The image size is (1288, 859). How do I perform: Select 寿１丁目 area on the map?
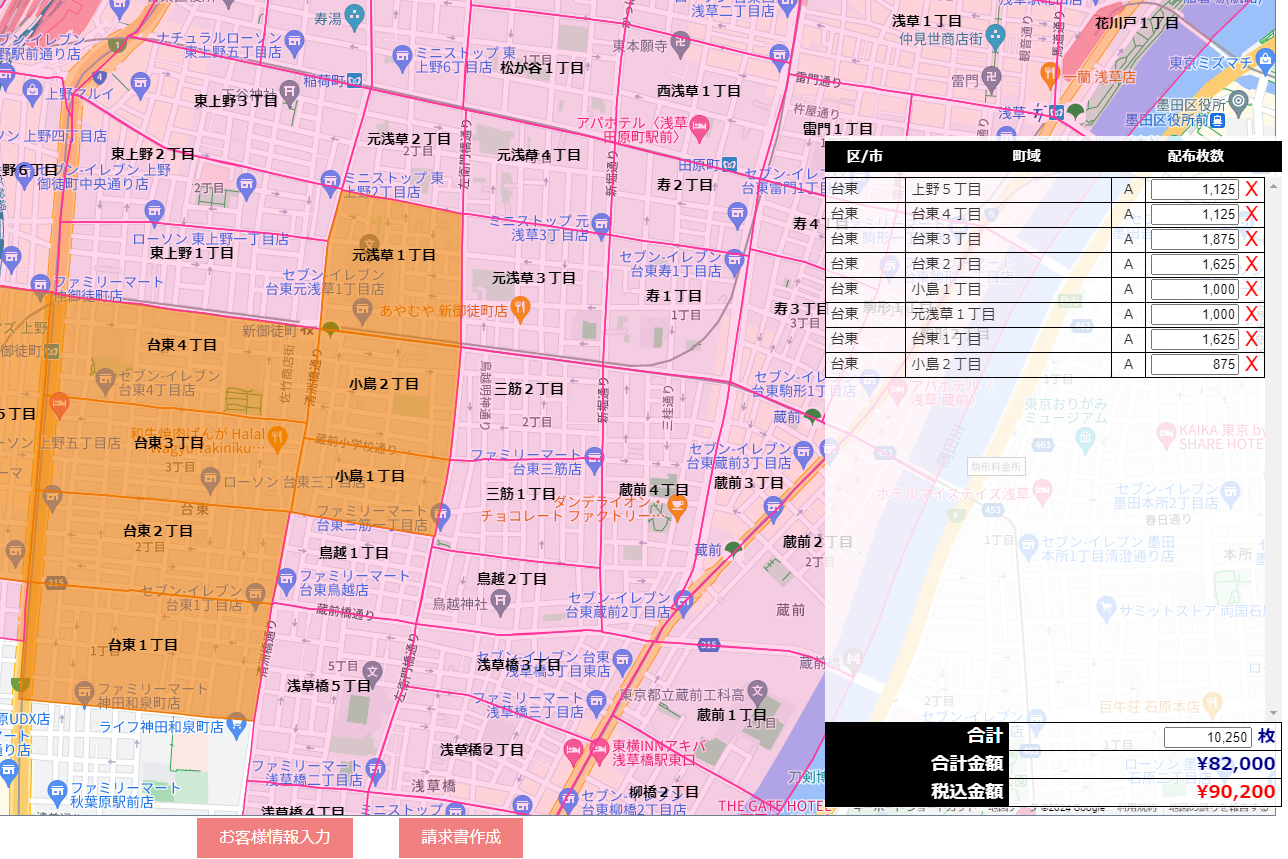point(673,295)
